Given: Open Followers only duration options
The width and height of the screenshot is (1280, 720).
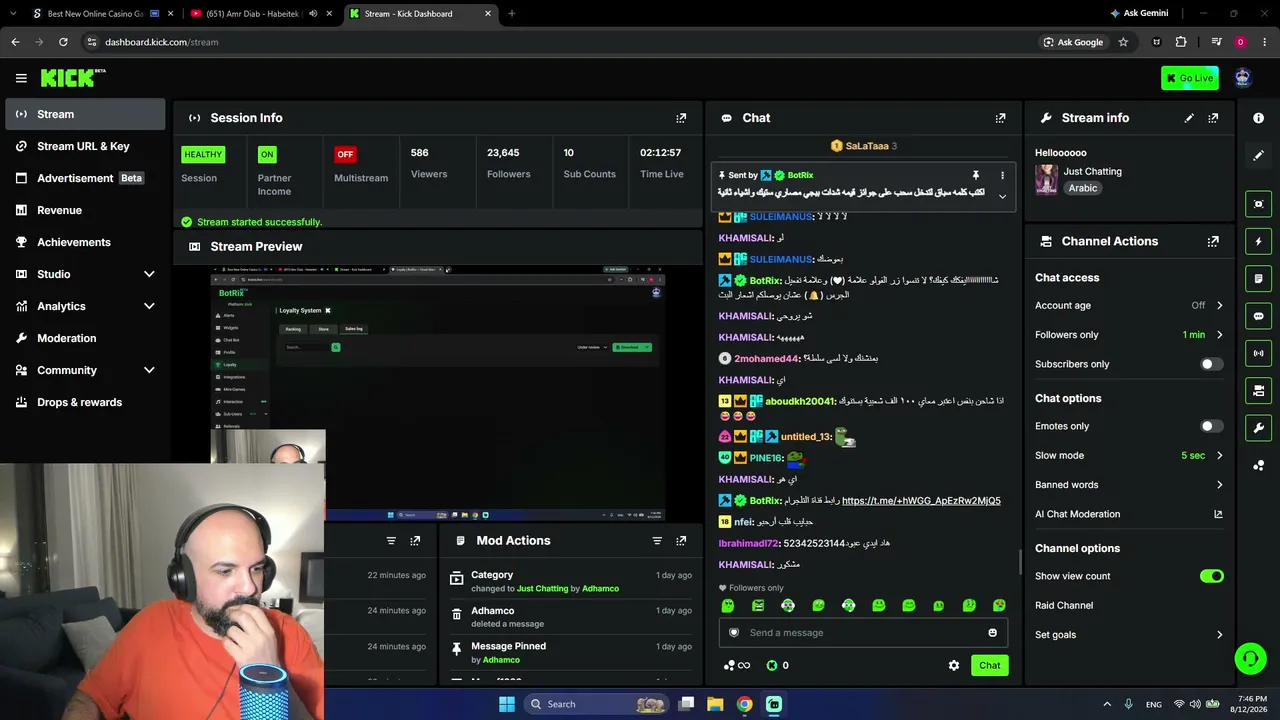Looking at the screenshot, I should [x=1129, y=335].
